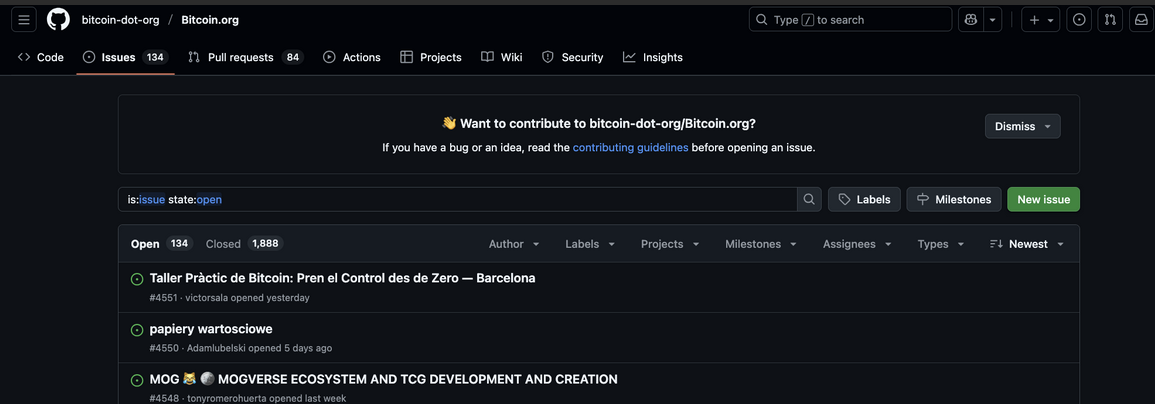Click the GitHub logo home icon
Screen dimensions: 1155x404
(x=58, y=20)
